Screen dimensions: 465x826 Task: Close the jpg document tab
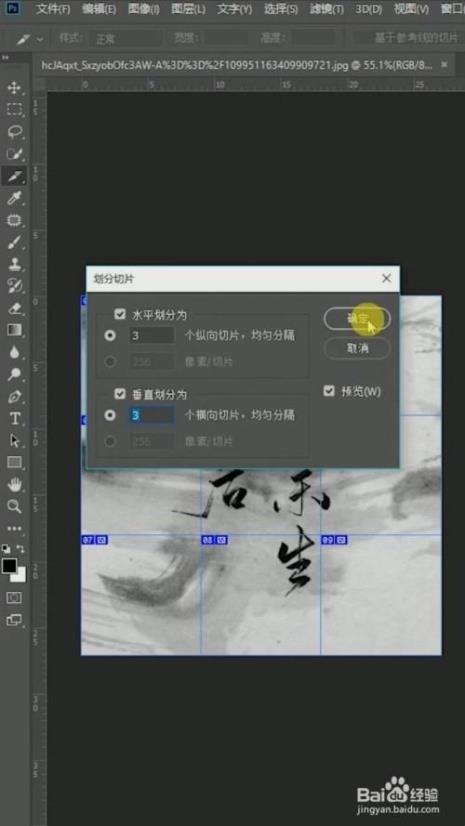click(x=444, y=64)
